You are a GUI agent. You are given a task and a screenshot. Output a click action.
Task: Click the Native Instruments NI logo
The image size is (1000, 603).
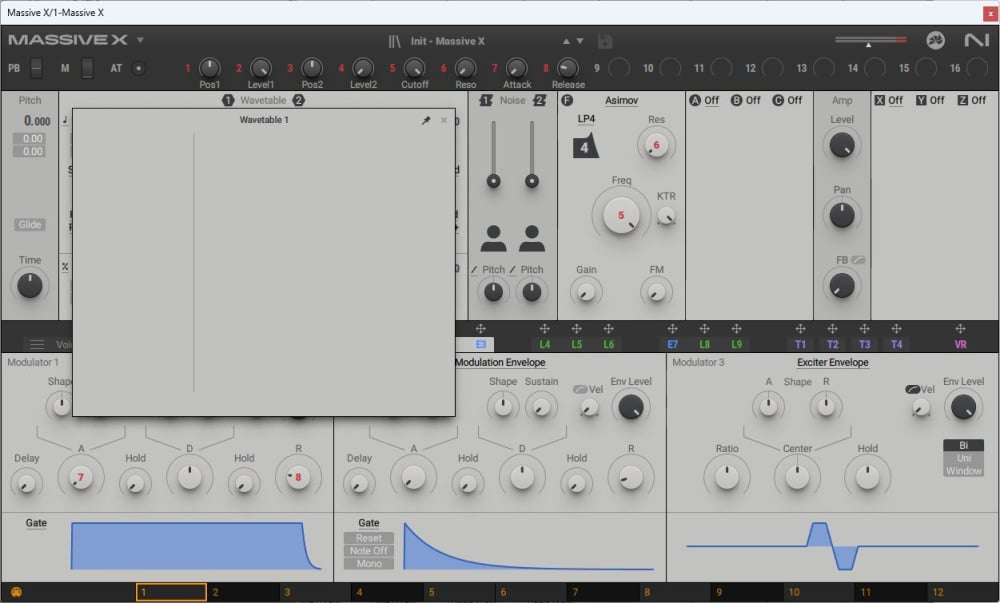(x=976, y=40)
